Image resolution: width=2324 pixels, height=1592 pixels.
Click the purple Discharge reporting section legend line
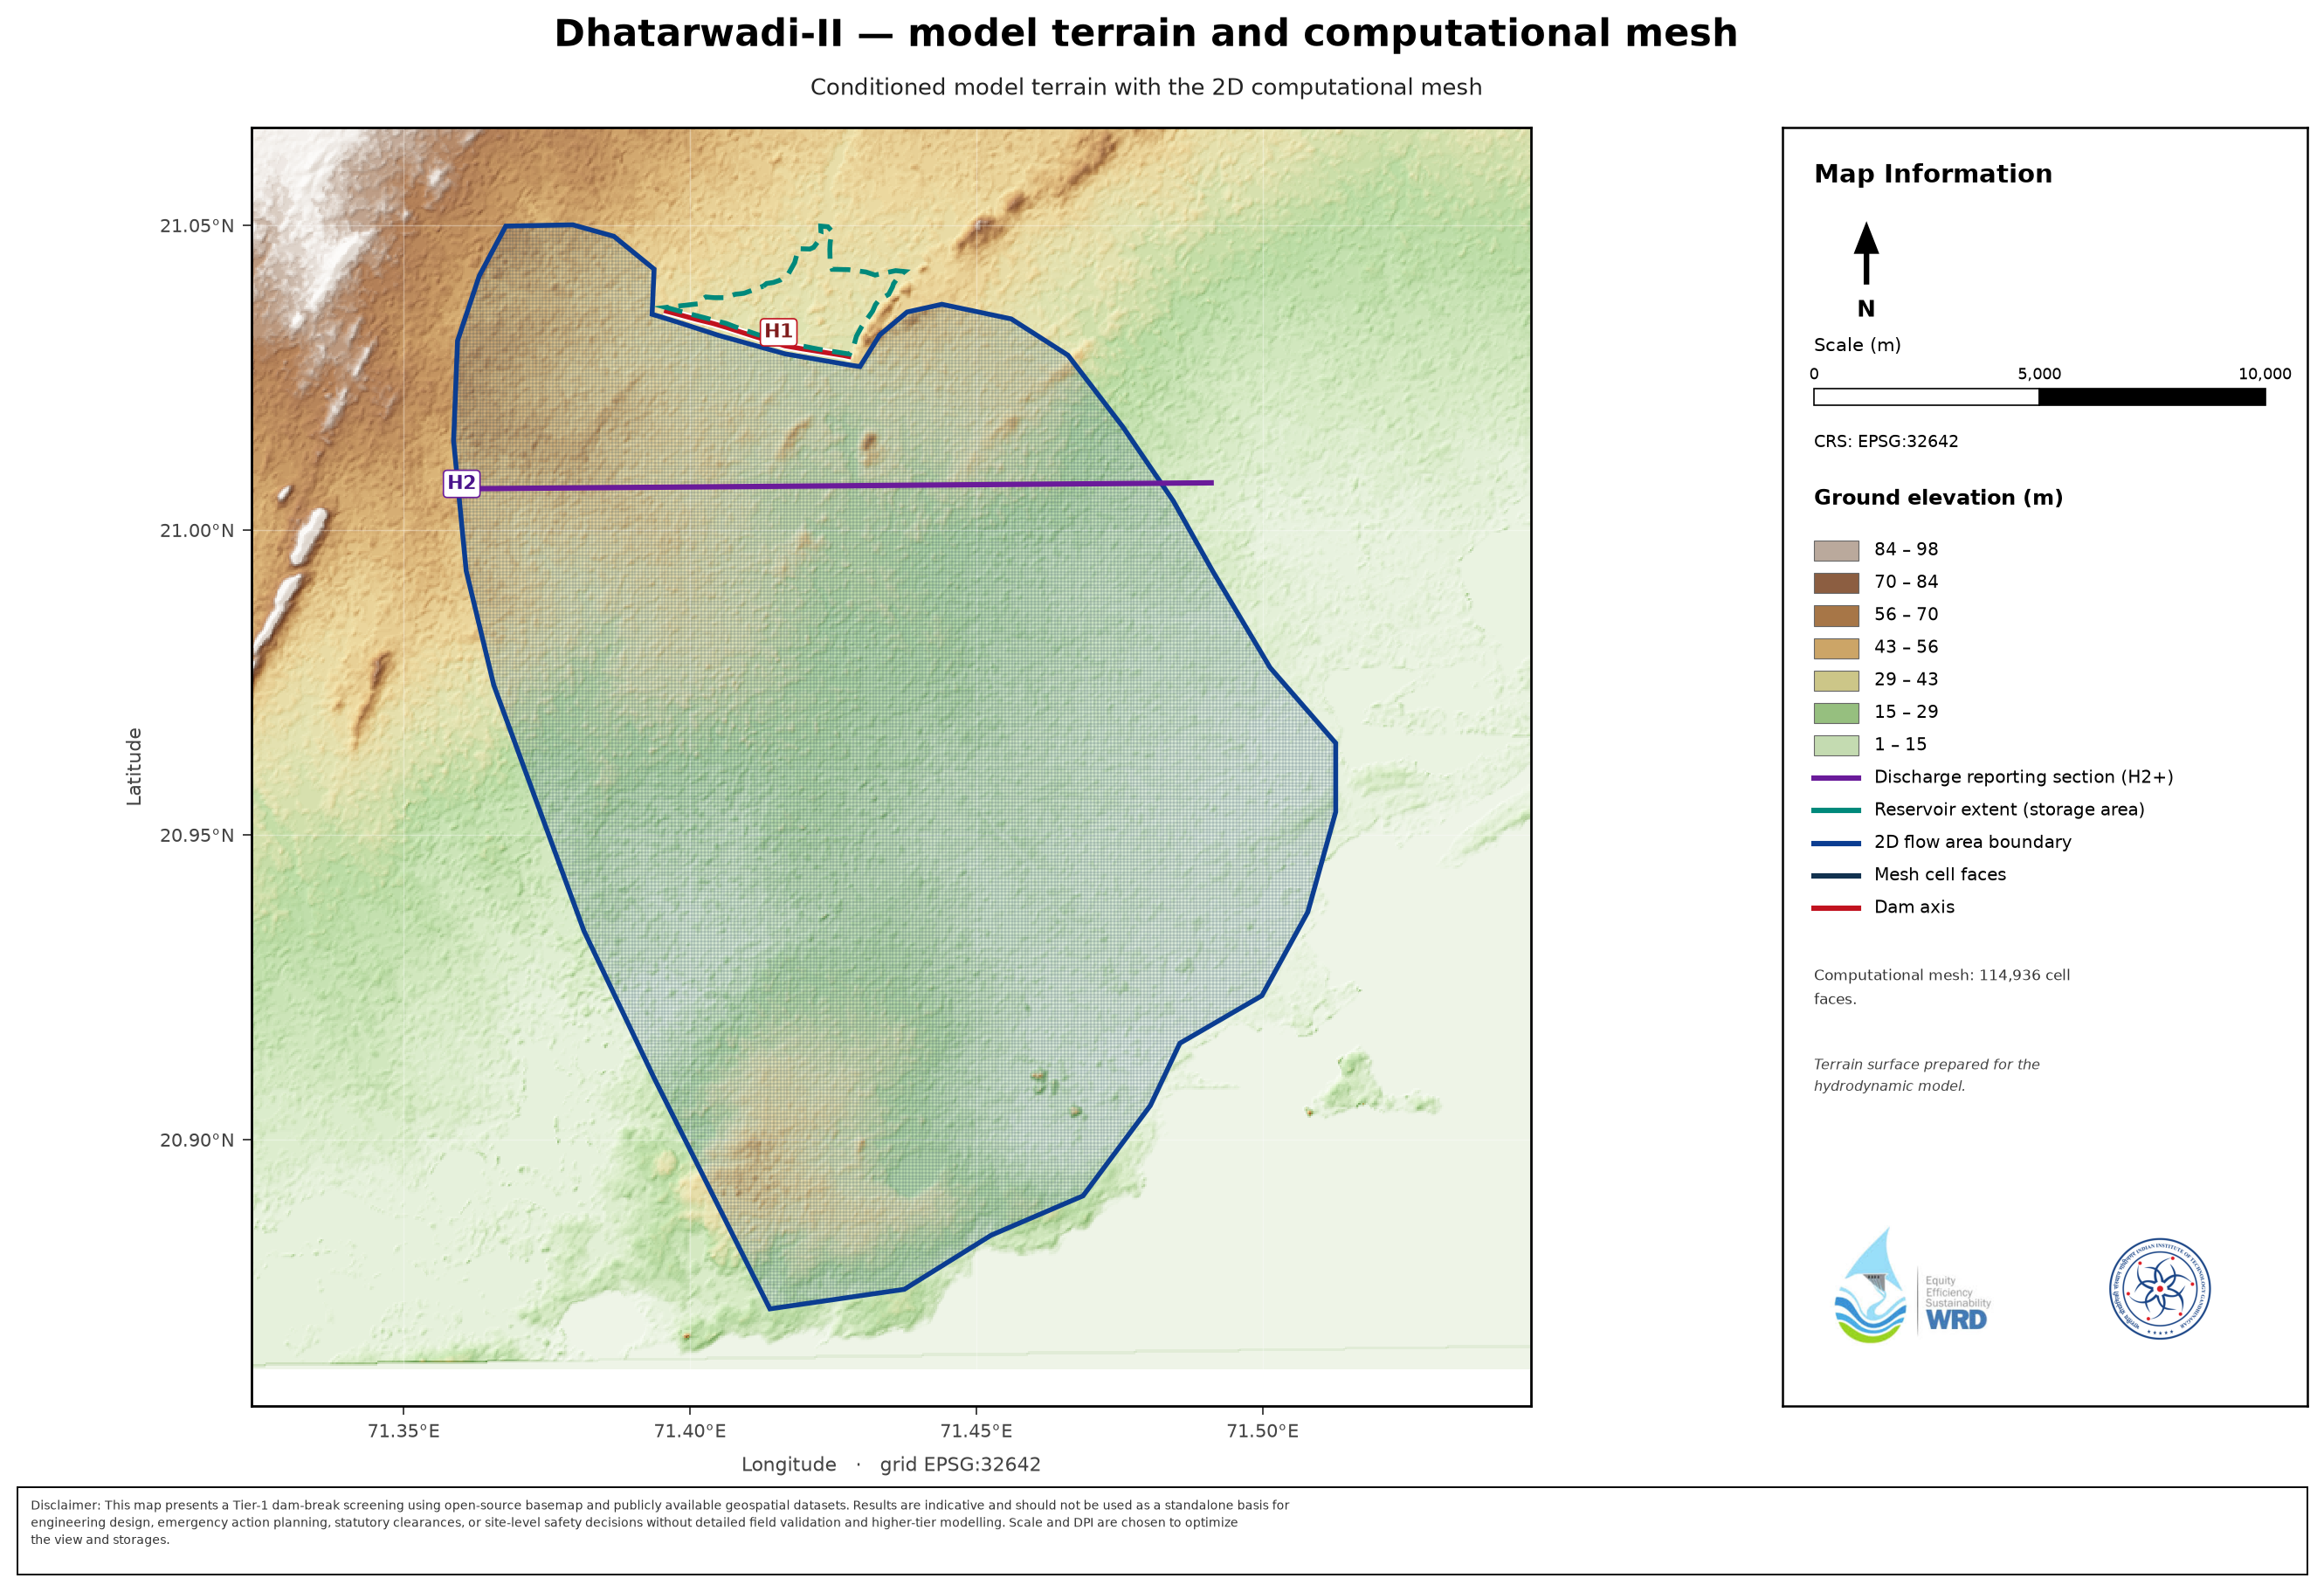click(1836, 778)
